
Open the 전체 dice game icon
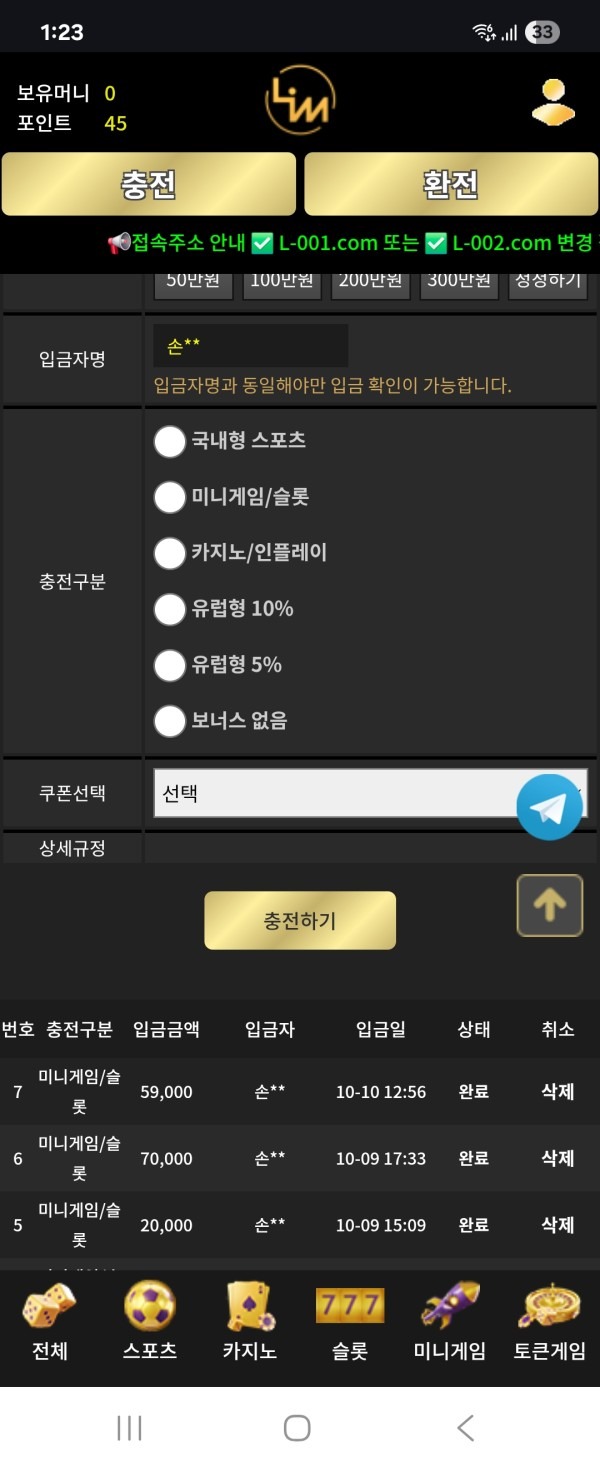click(48, 1307)
